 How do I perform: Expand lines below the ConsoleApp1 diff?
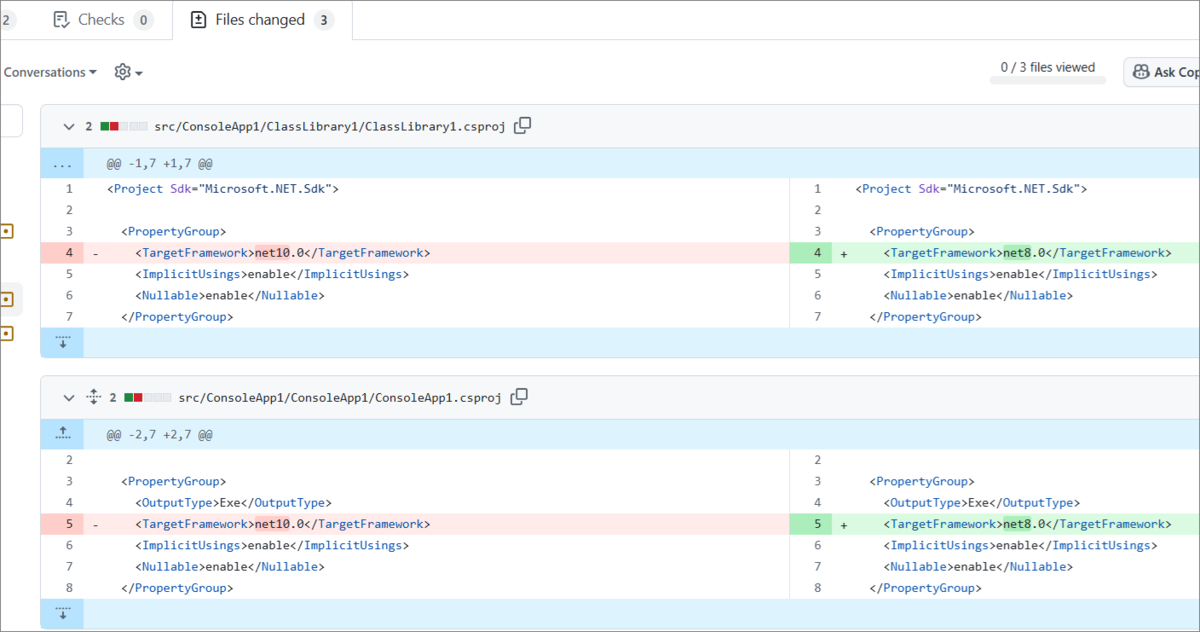click(62, 613)
